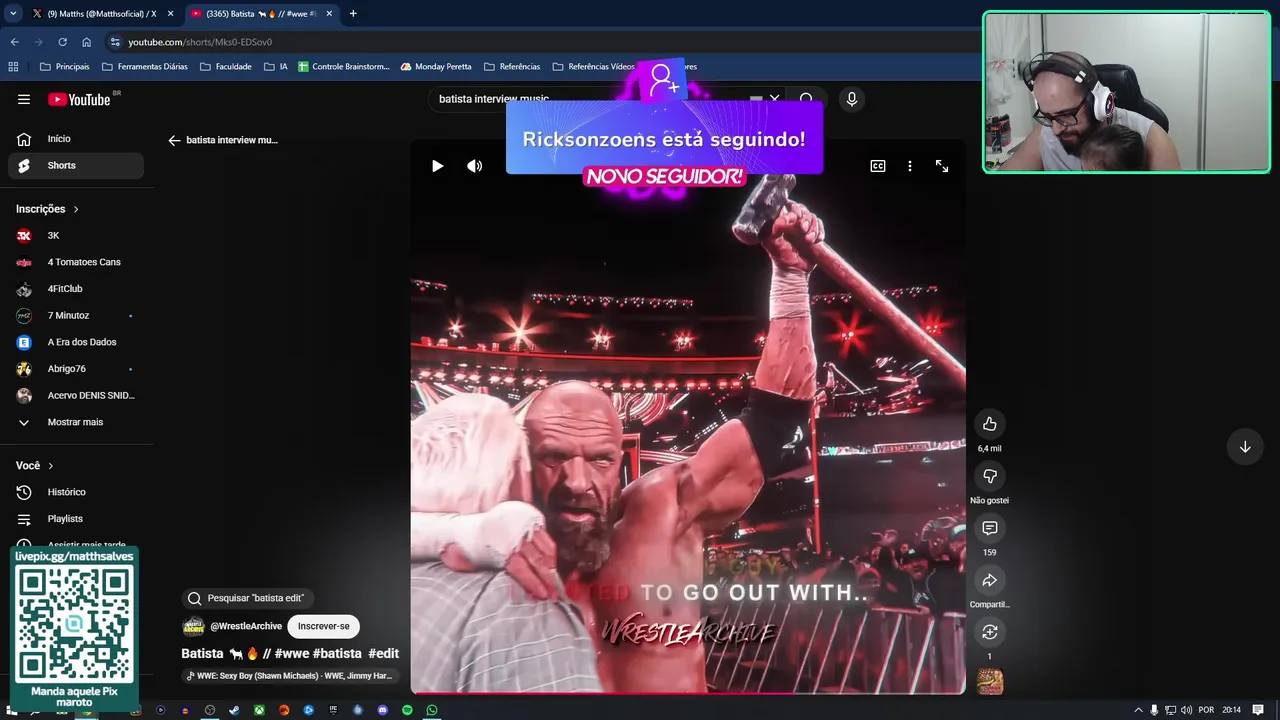Click the address bar URL

pos(200,42)
